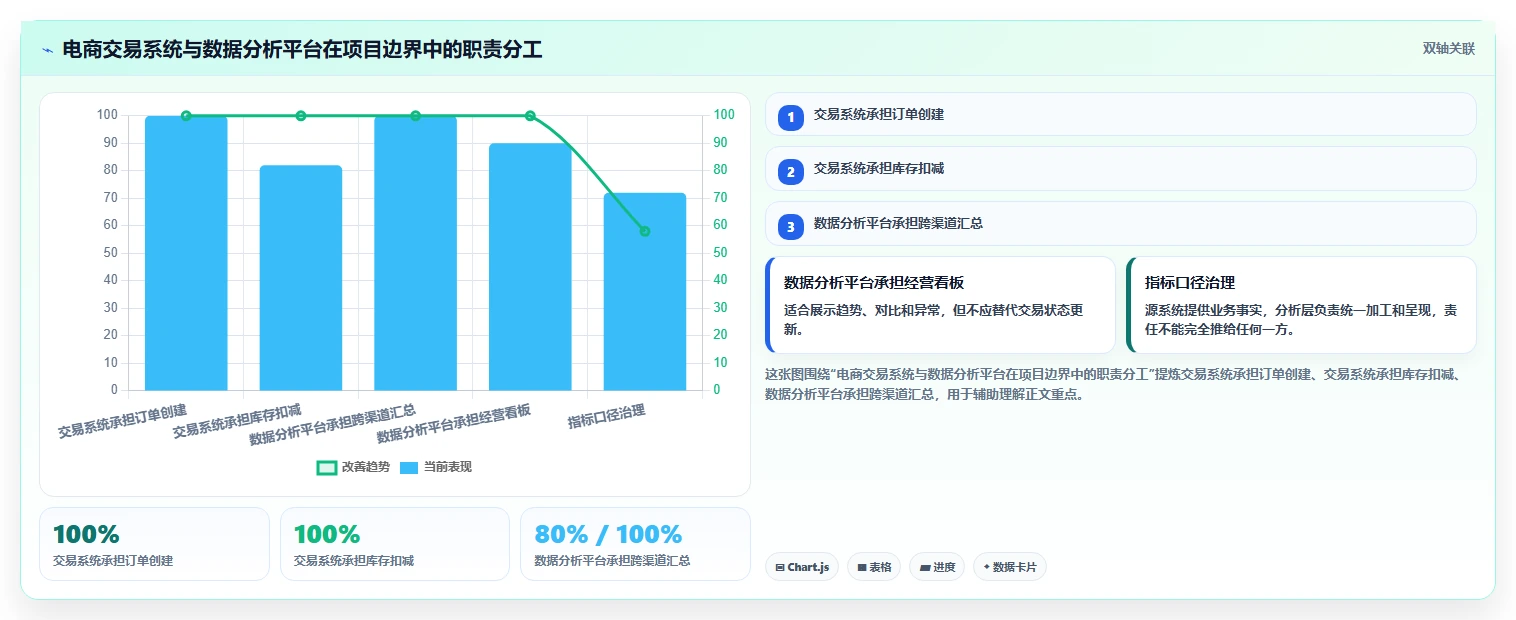Screen dimensions: 1516x620
Task: Click the blue bar for 交易系统承担库存扣减
Action: pyautogui.click(x=301, y=278)
